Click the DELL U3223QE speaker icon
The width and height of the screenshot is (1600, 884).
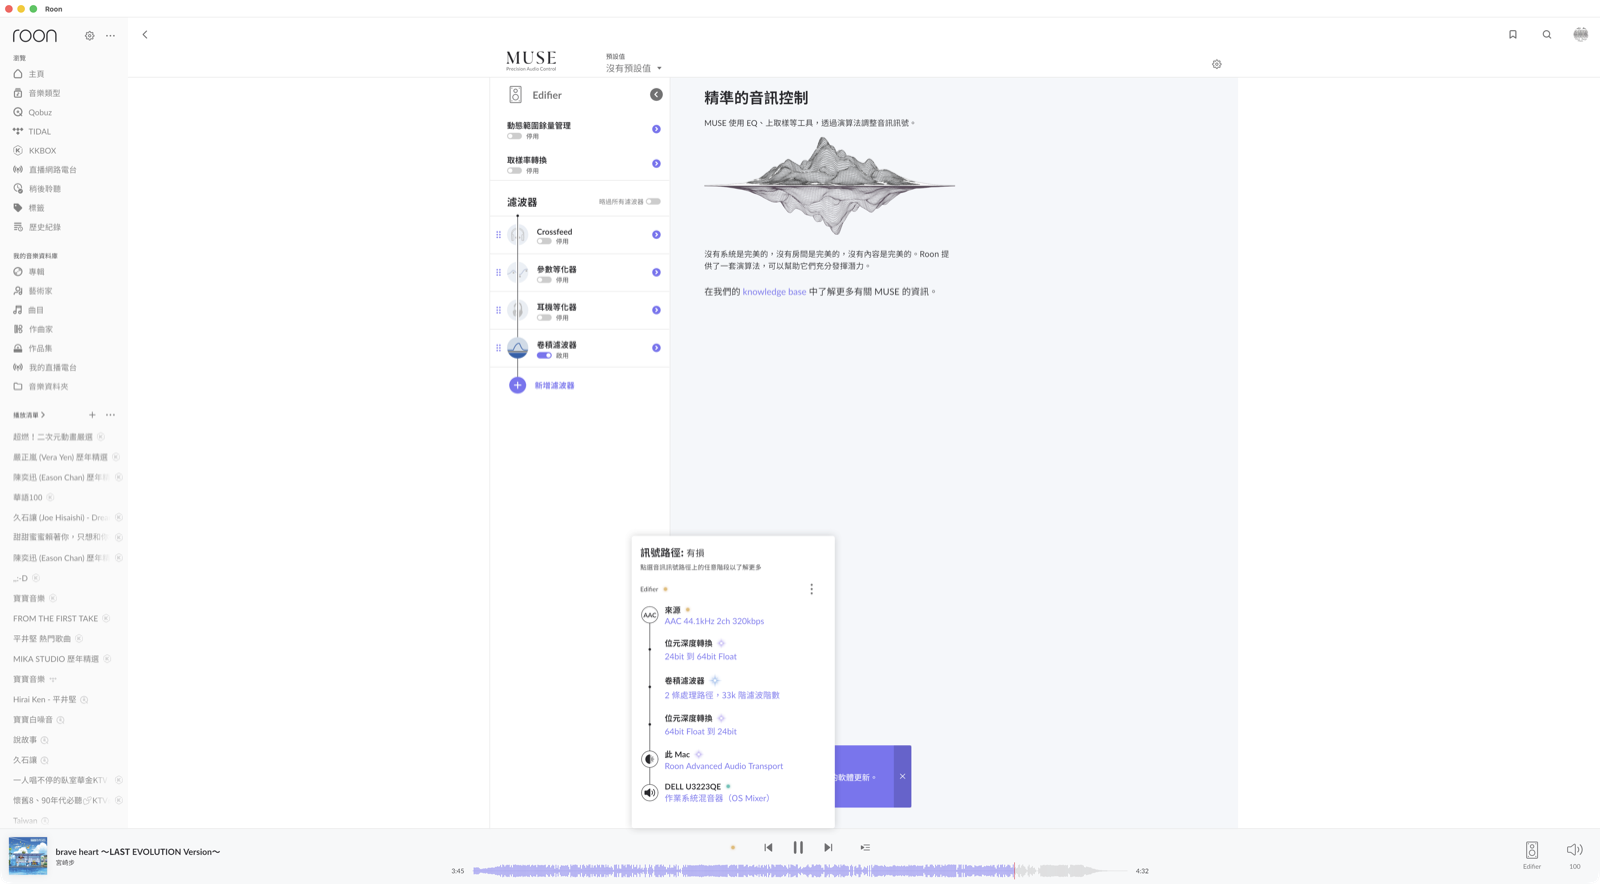(650, 792)
